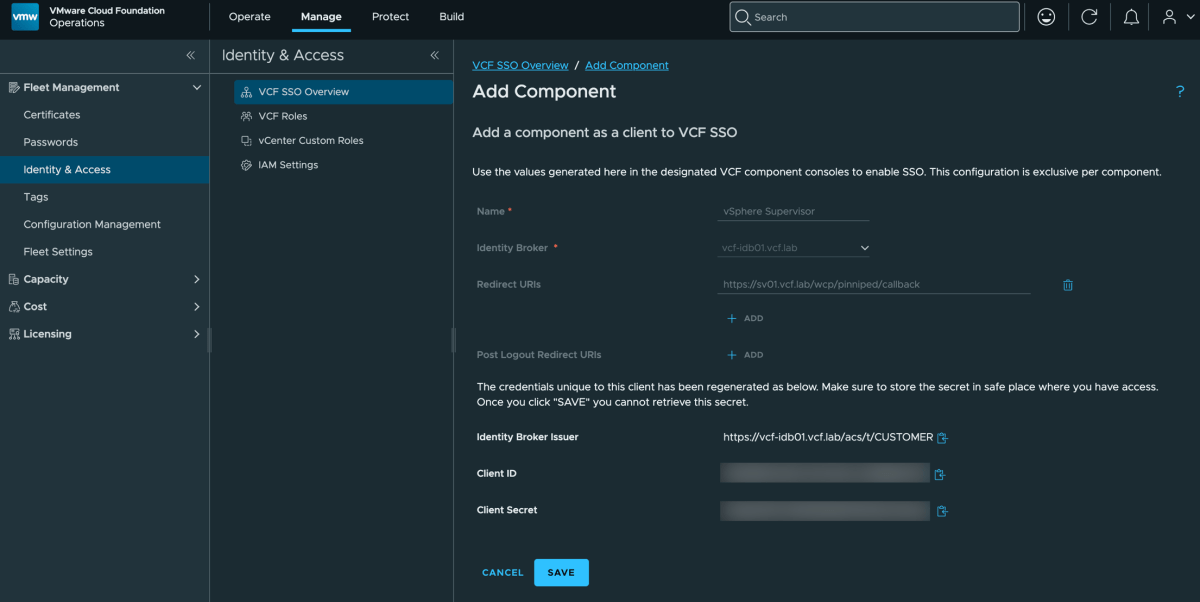The height and width of the screenshot is (602, 1200).
Task: Click the search magnifier icon
Action: pos(742,17)
